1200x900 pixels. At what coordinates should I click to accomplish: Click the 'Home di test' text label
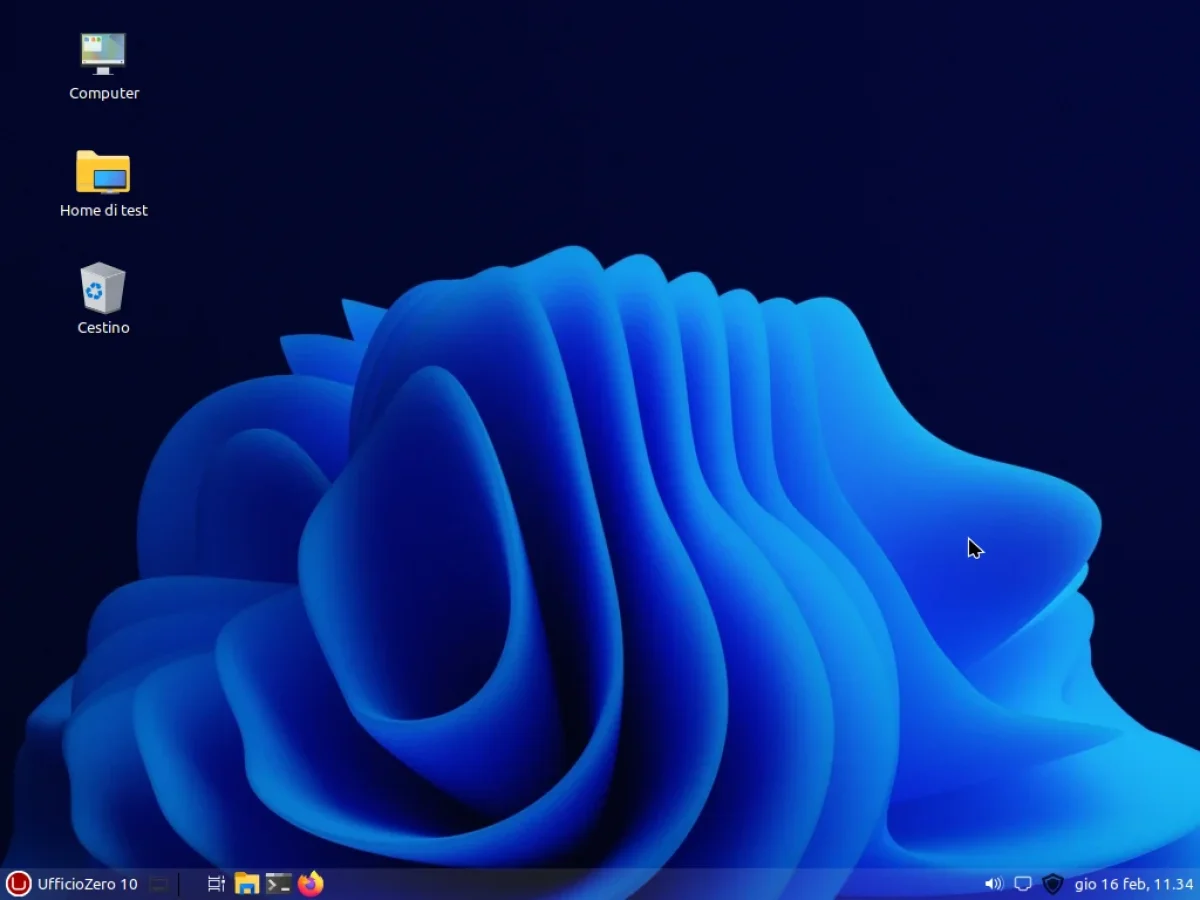(x=104, y=210)
